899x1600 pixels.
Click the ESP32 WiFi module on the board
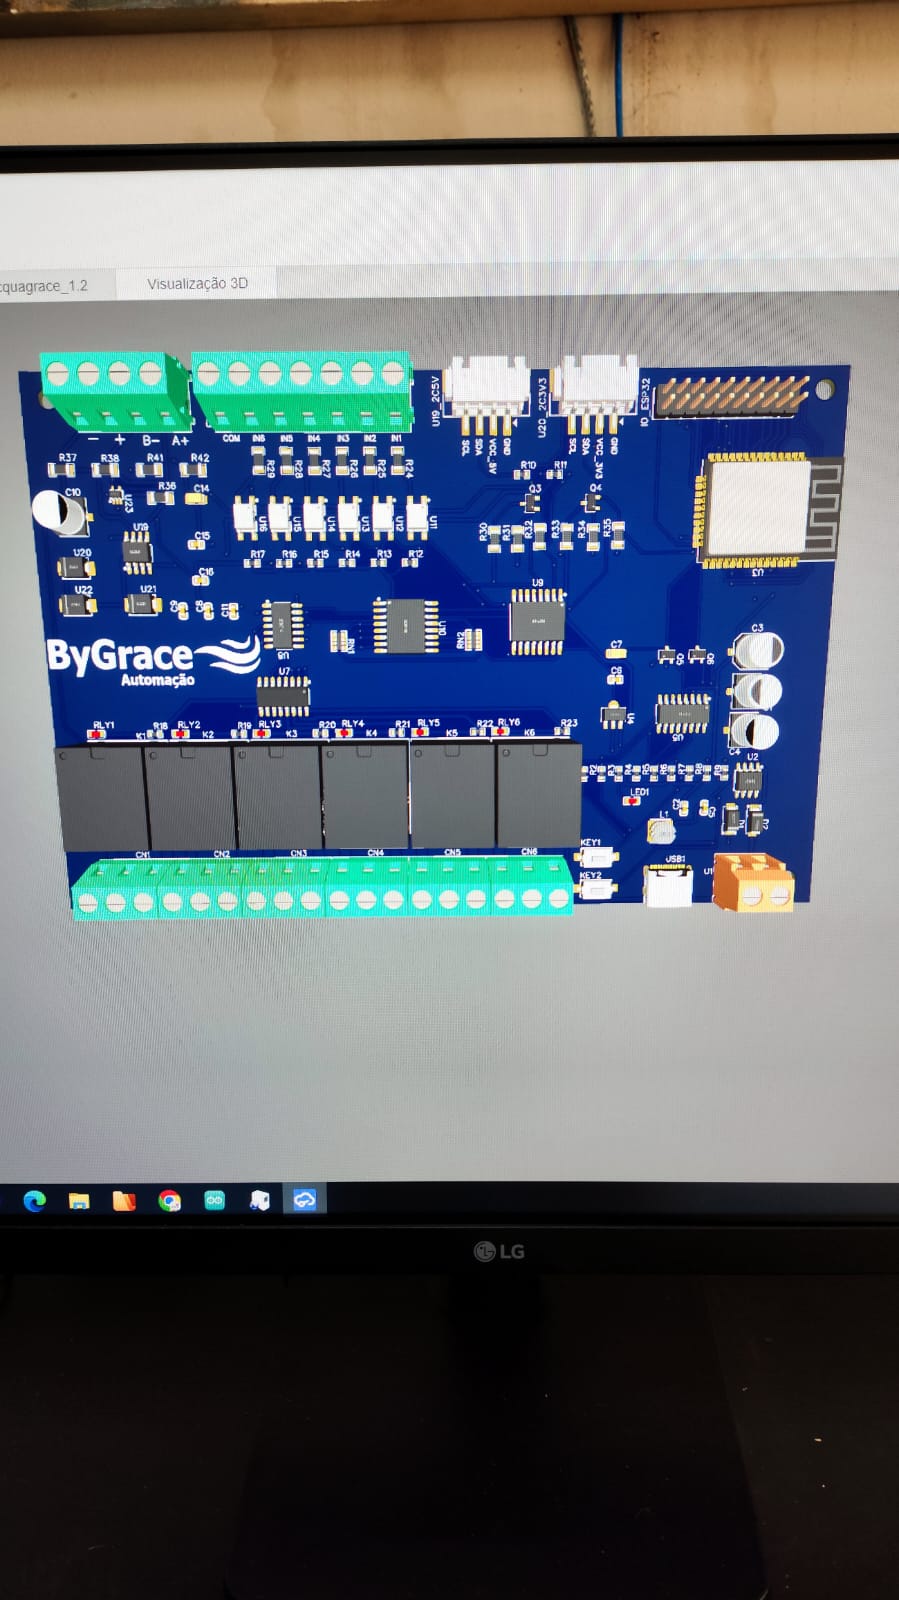[x=768, y=510]
